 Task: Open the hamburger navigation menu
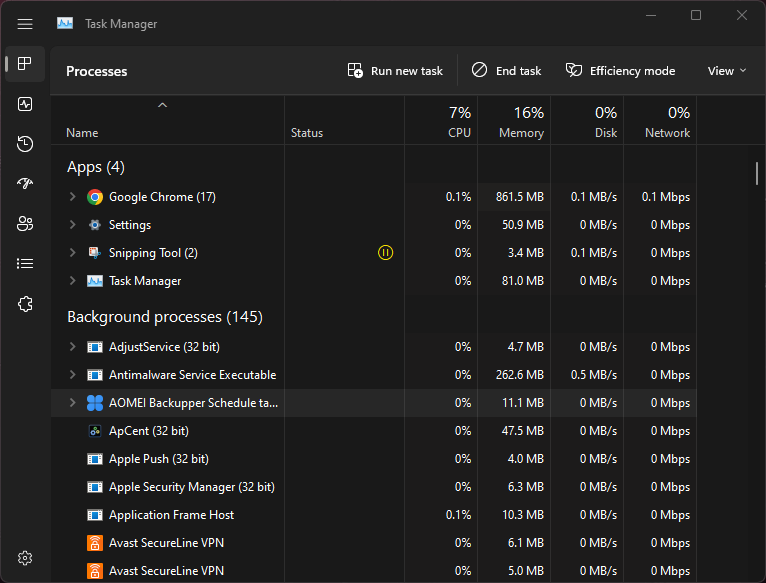pos(25,24)
